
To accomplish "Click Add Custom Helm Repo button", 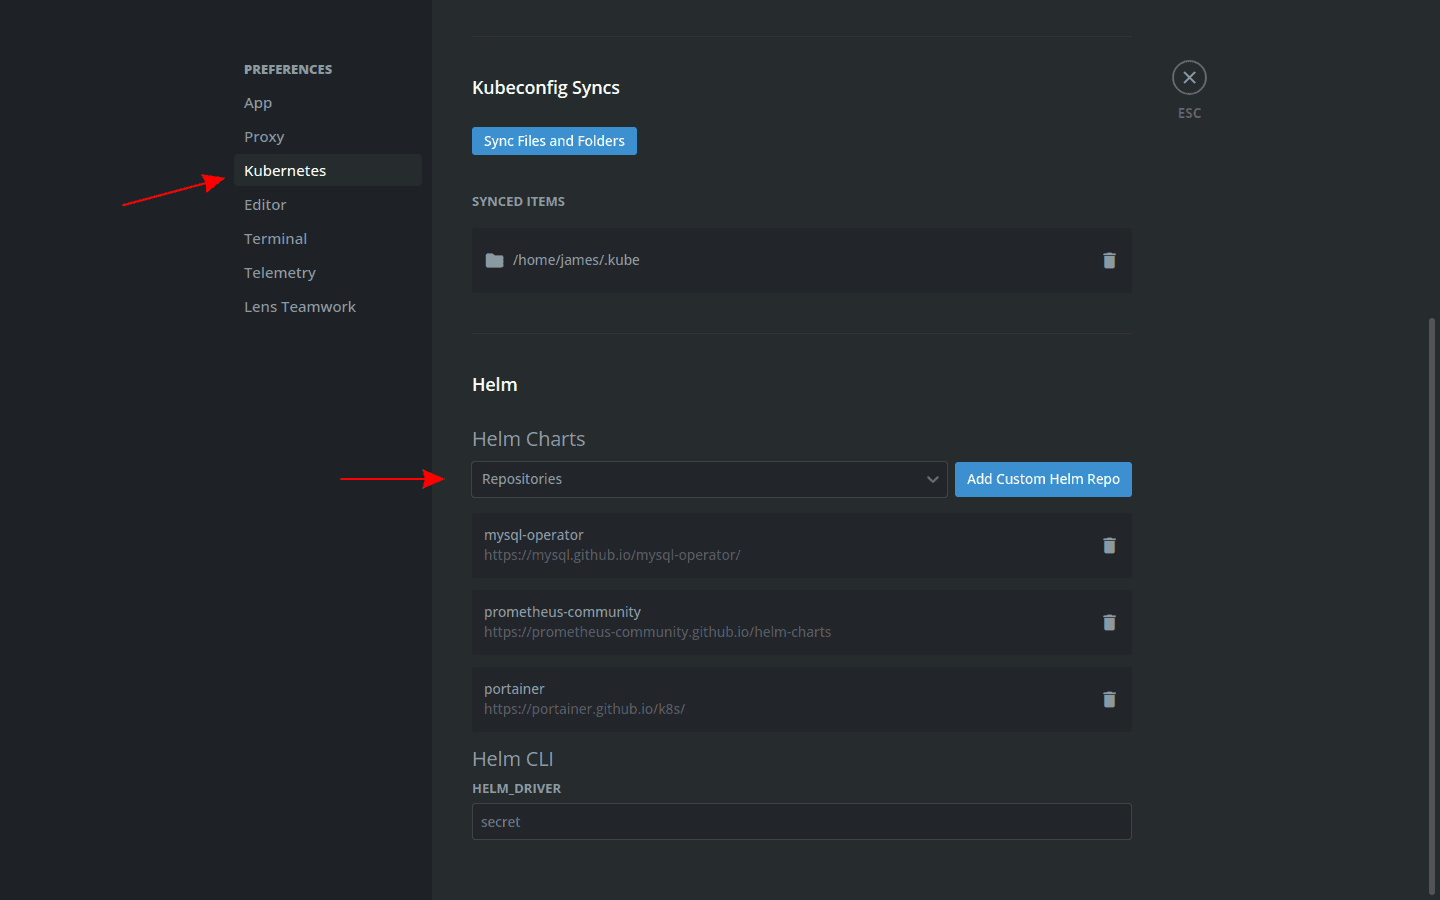I will pyautogui.click(x=1043, y=479).
